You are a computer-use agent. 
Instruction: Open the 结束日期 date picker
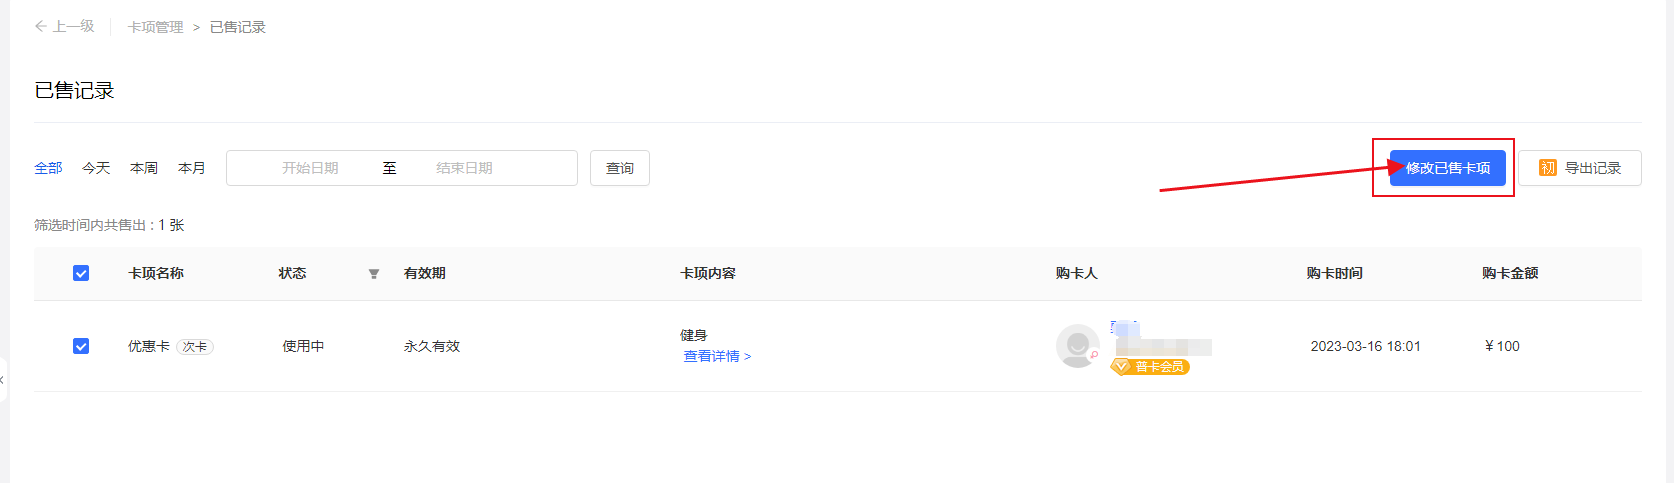click(x=464, y=168)
